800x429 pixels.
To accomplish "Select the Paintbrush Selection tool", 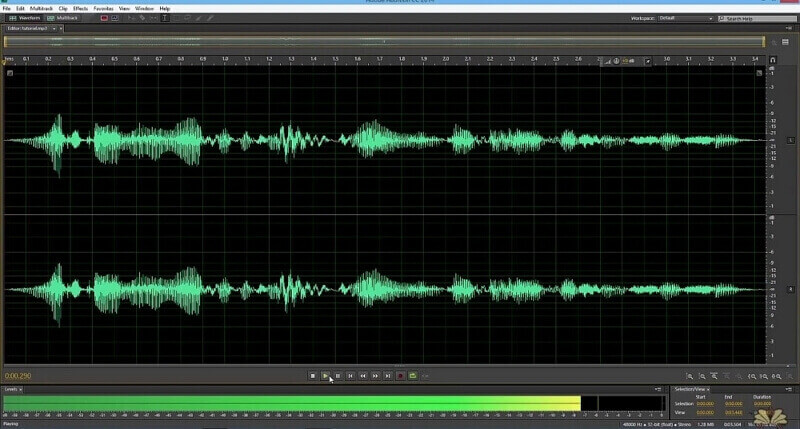I will (198, 18).
